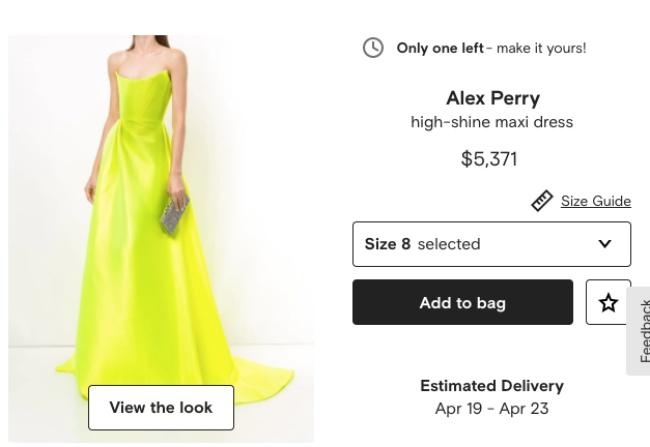Click the Apr 19 - Apr 23 dates
Image resolution: width=650 pixels, height=447 pixels.
tap(491, 408)
